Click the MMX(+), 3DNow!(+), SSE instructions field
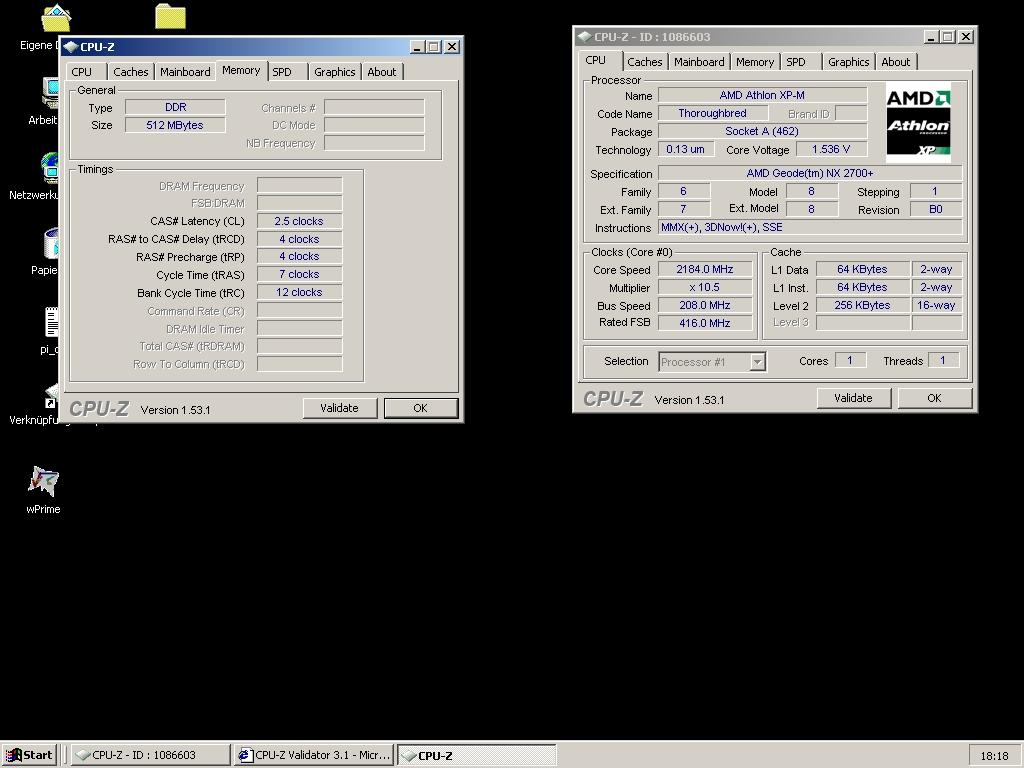The height and width of the screenshot is (768, 1024). pyautogui.click(x=810, y=227)
